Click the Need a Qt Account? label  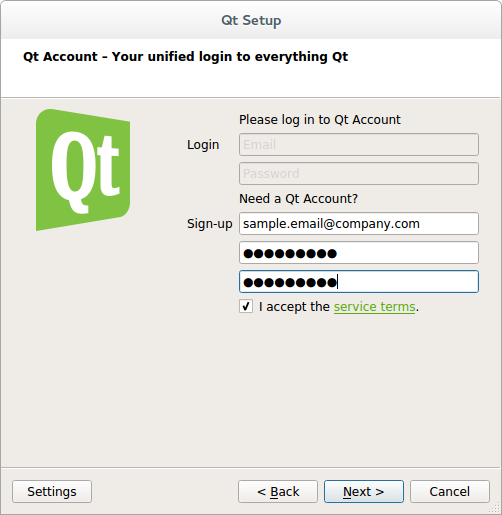pos(298,199)
